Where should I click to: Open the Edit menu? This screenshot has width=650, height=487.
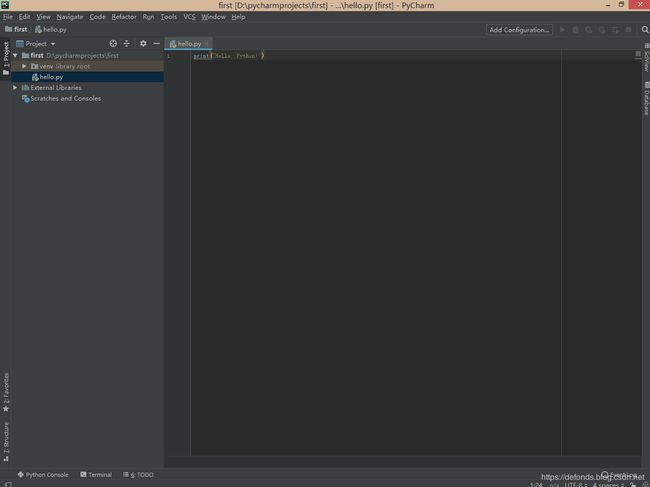pyautogui.click(x=24, y=17)
